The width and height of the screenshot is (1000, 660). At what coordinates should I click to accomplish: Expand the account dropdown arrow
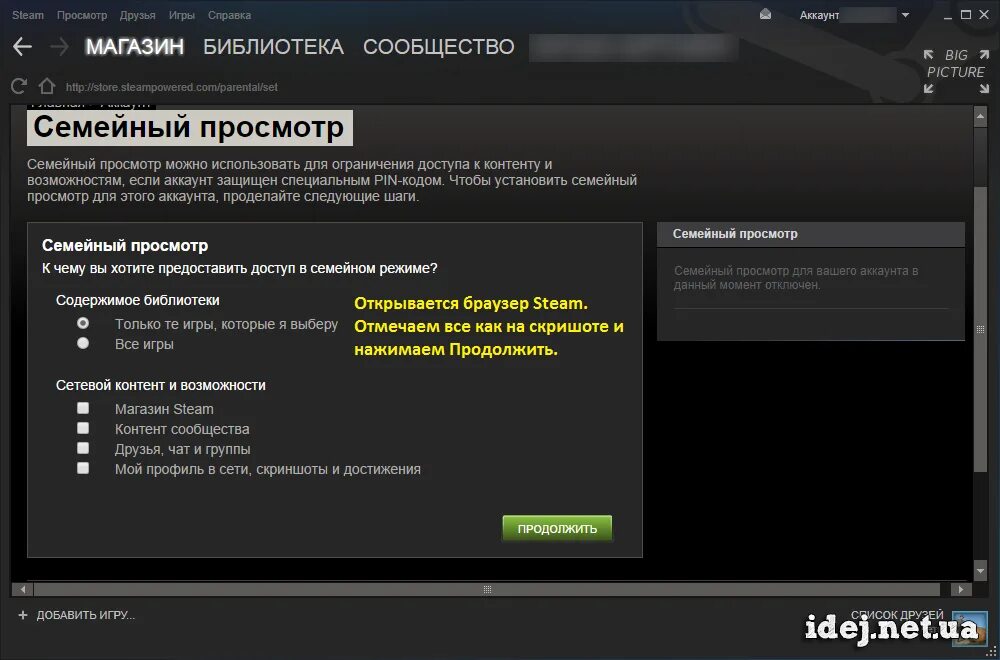pos(906,15)
